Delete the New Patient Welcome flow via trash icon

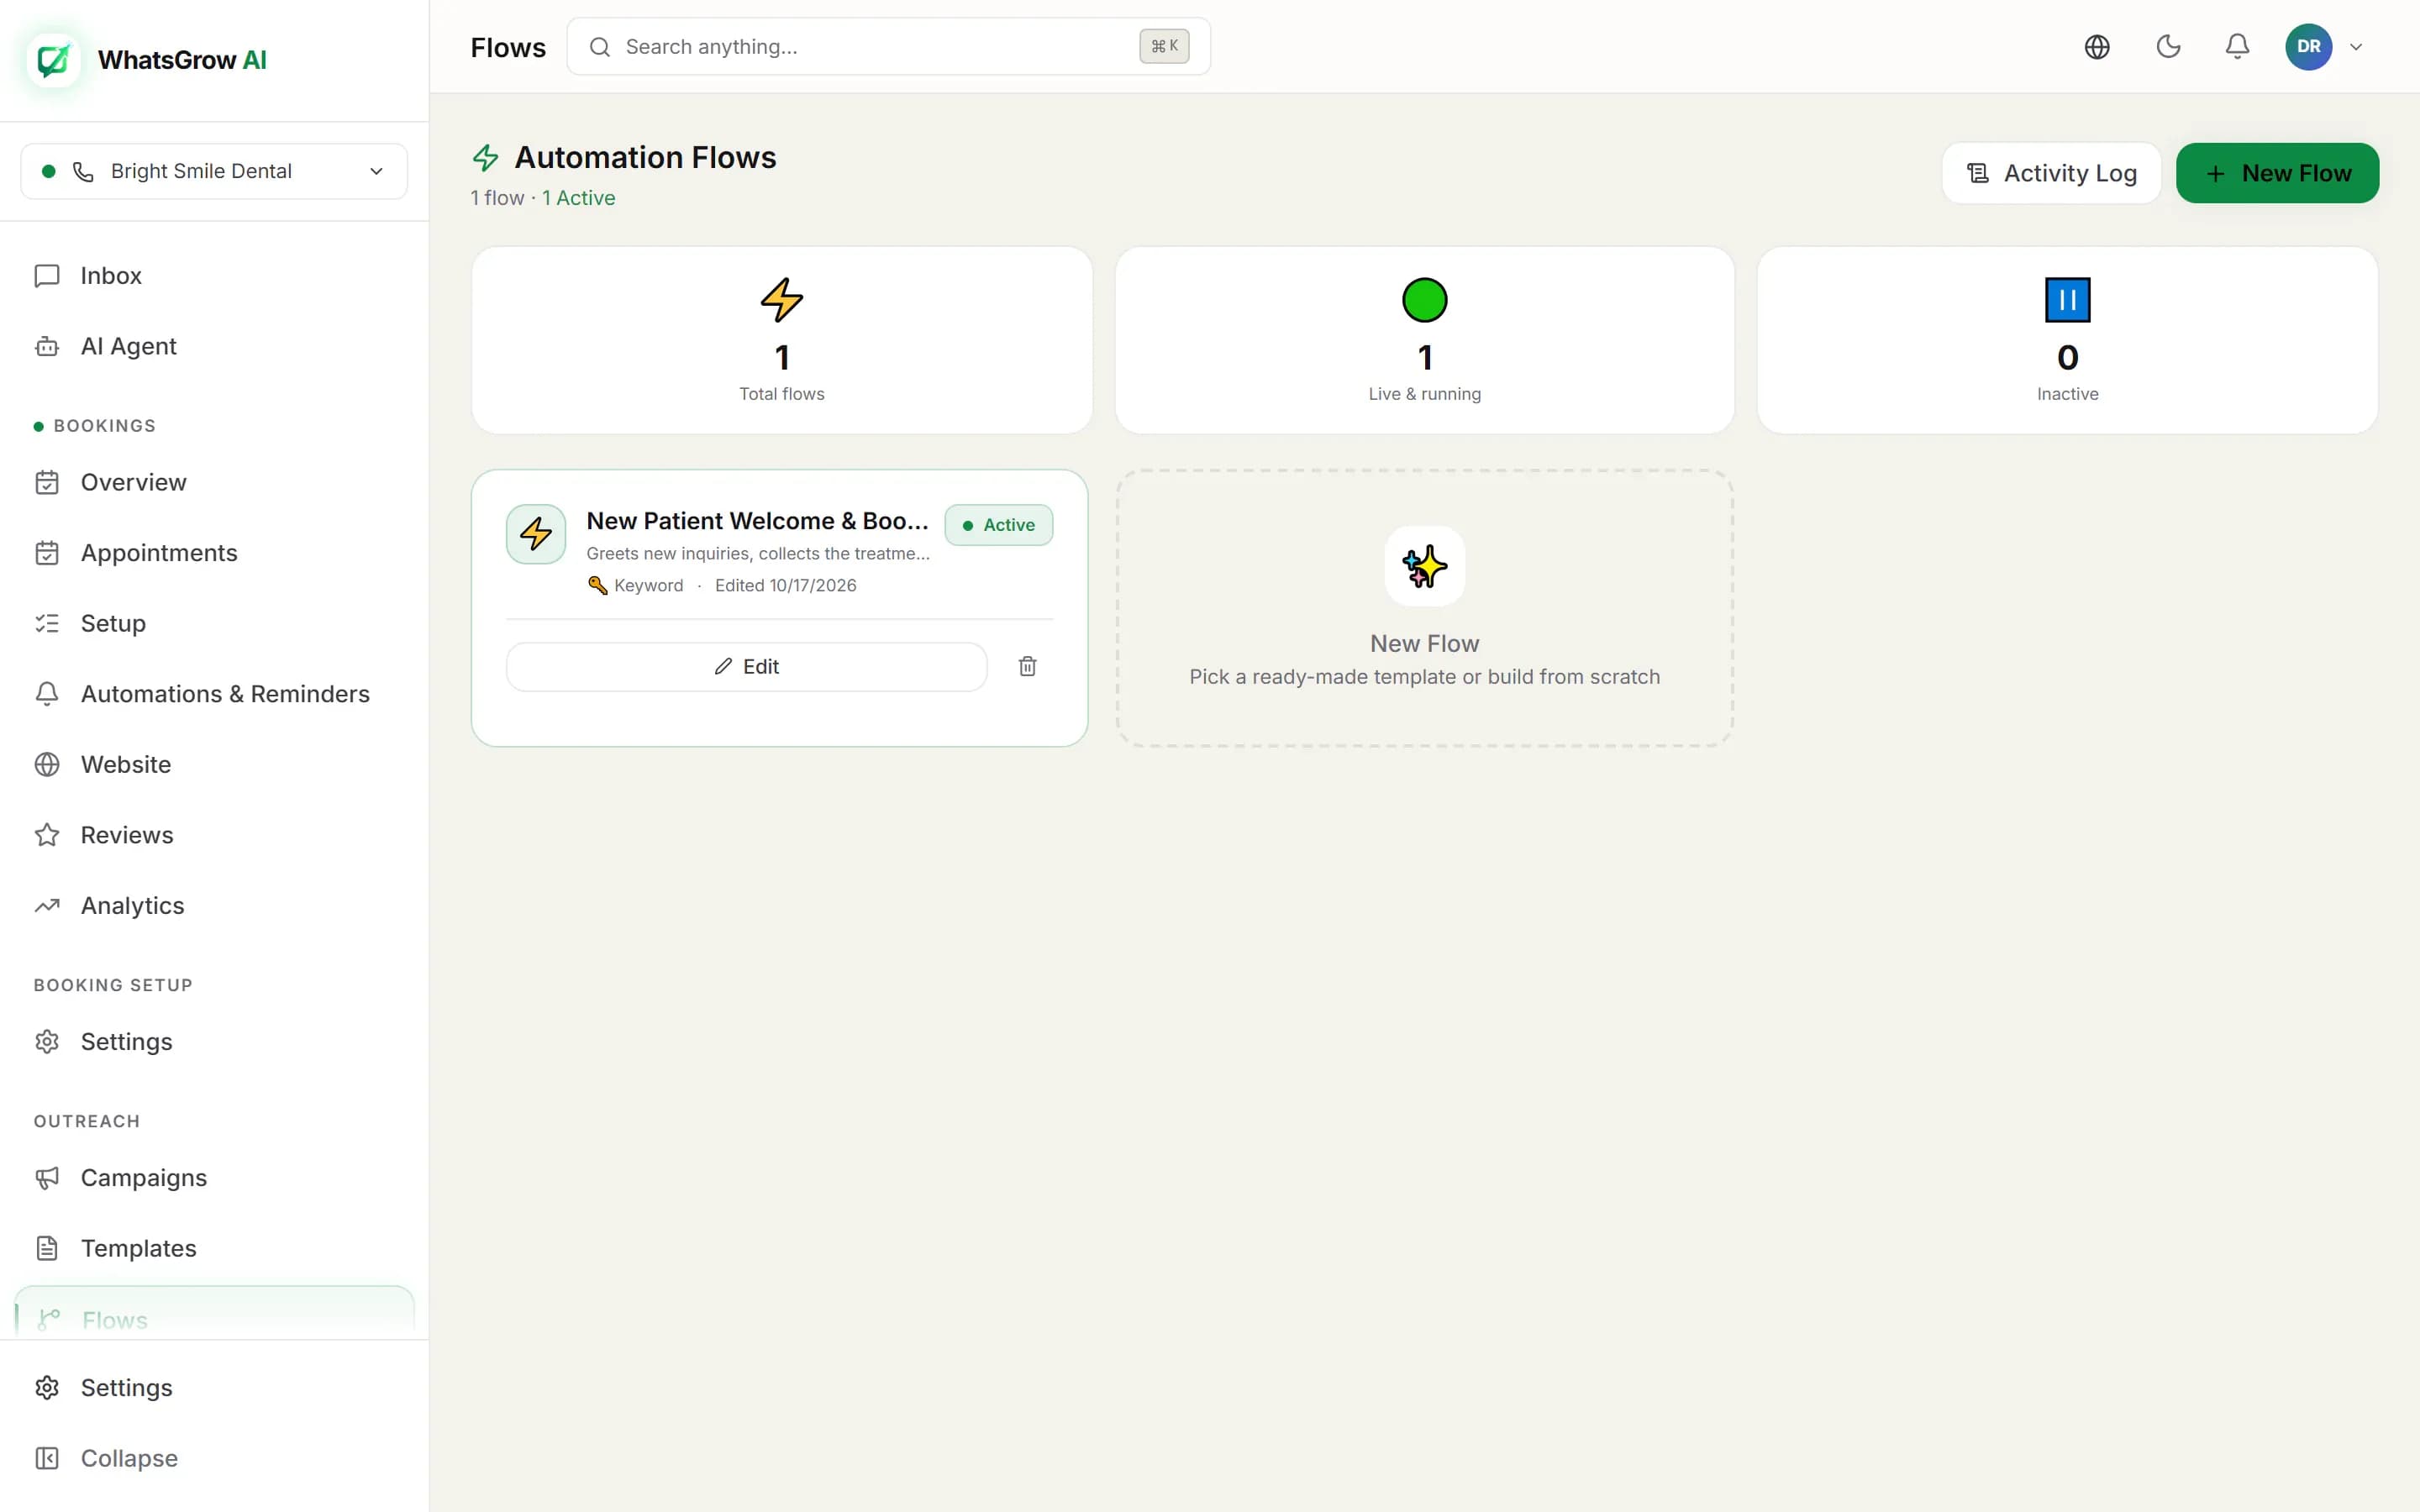(x=1027, y=666)
